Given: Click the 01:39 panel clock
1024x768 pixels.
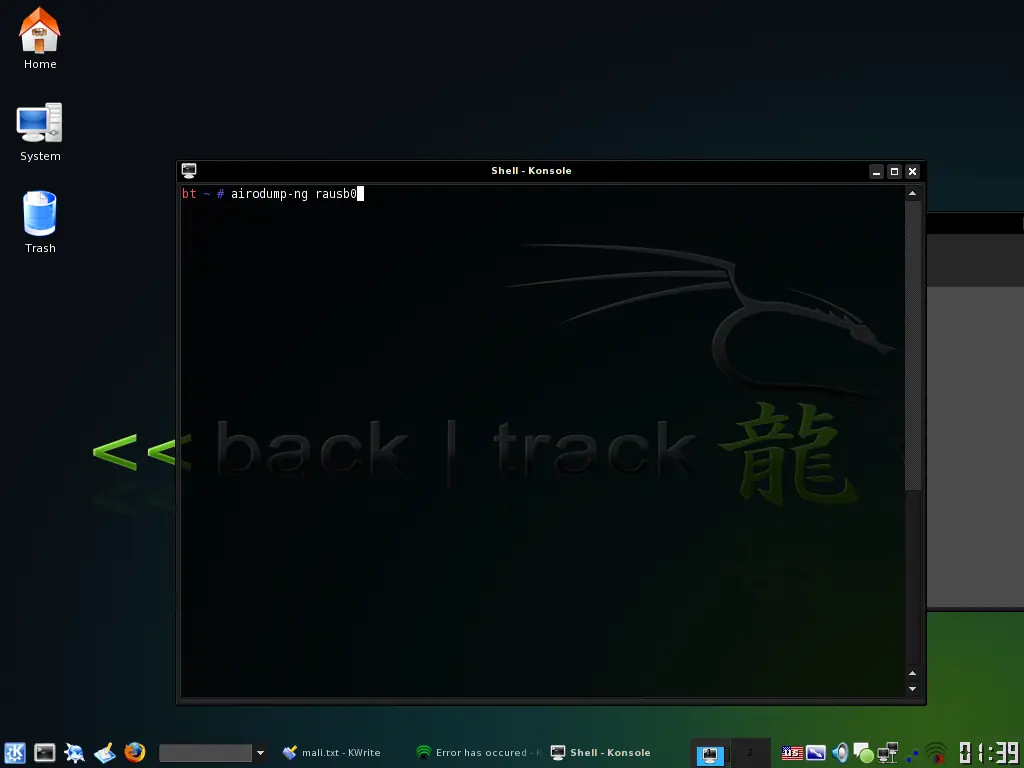Looking at the screenshot, I should tap(989, 752).
